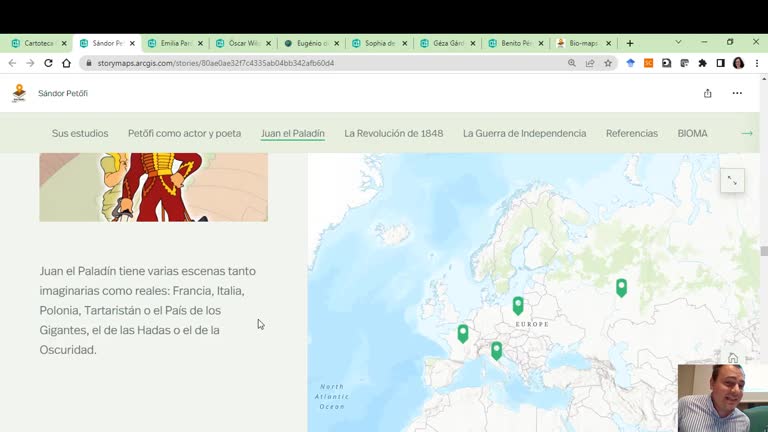Open the orange SC extension
This screenshot has height=432, width=768.
(x=648, y=63)
